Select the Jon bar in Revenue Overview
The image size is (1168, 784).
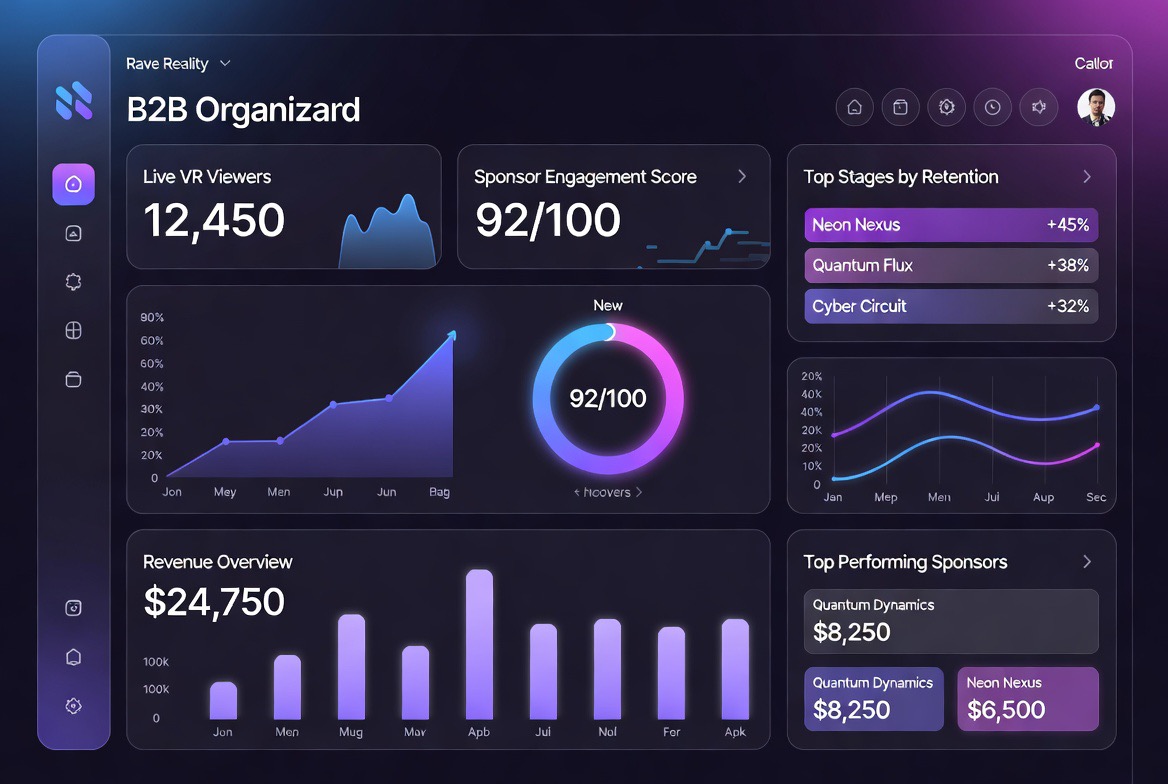[223, 701]
